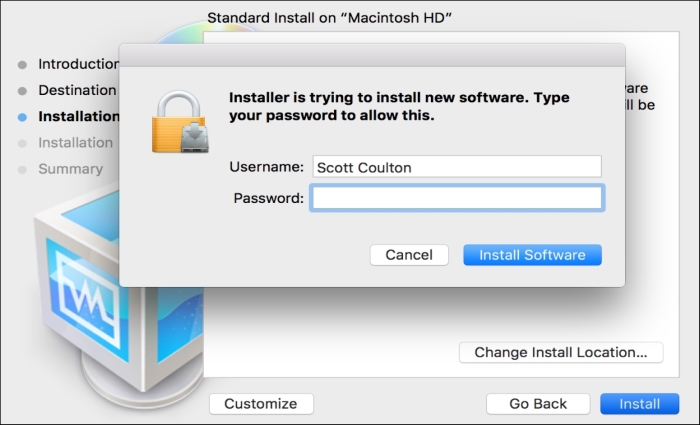
Task: Select the bold active Installation step
Action: pyautogui.click(x=78, y=116)
